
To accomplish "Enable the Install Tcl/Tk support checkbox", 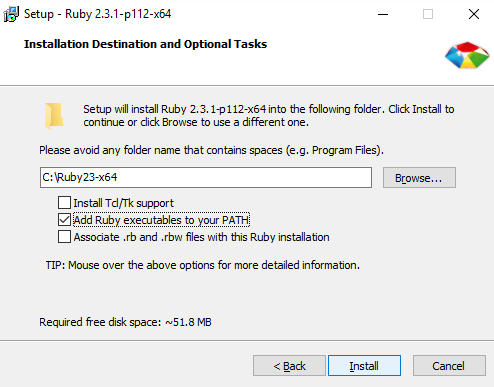I will click(64, 203).
